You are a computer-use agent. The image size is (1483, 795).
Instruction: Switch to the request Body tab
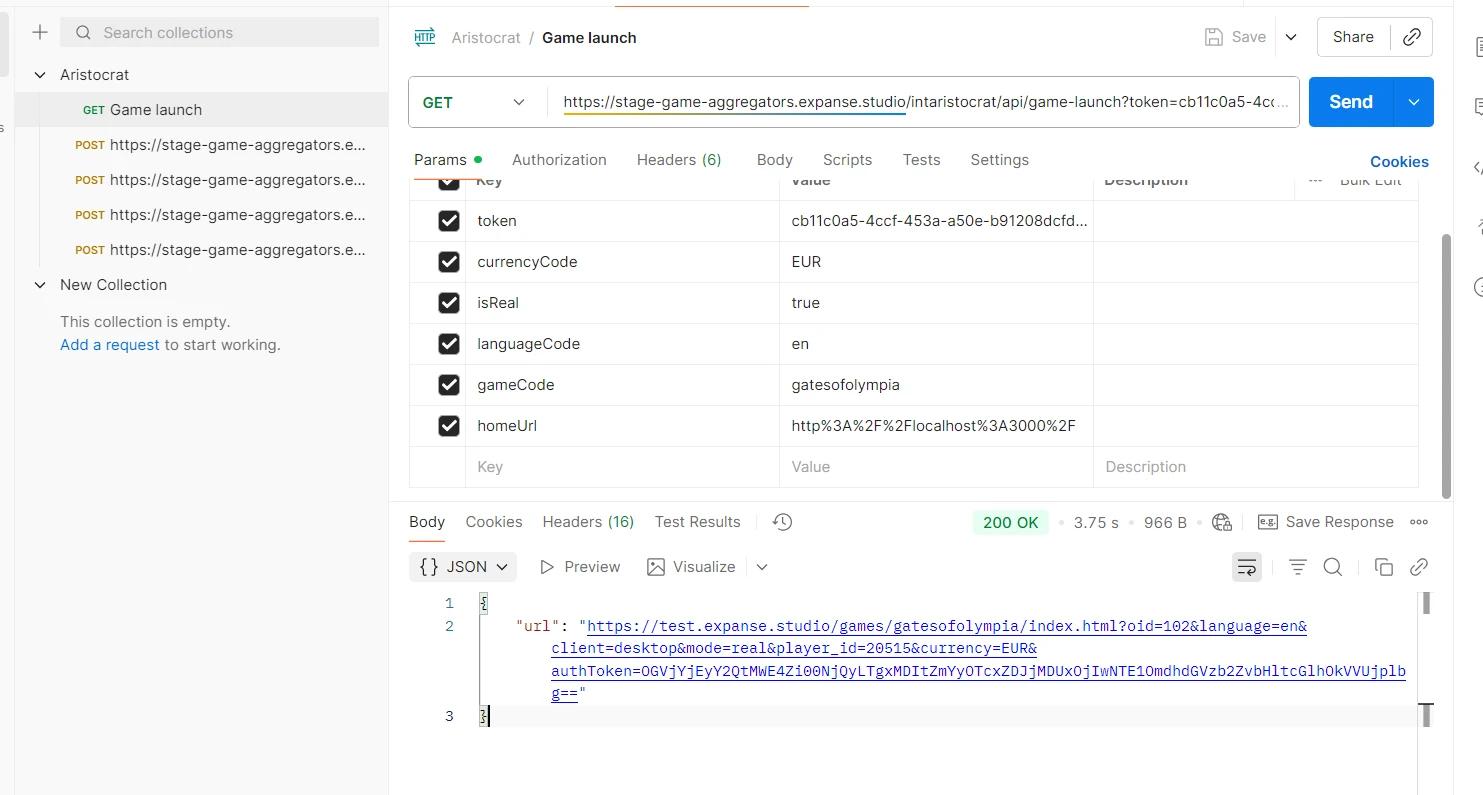coord(775,160)
